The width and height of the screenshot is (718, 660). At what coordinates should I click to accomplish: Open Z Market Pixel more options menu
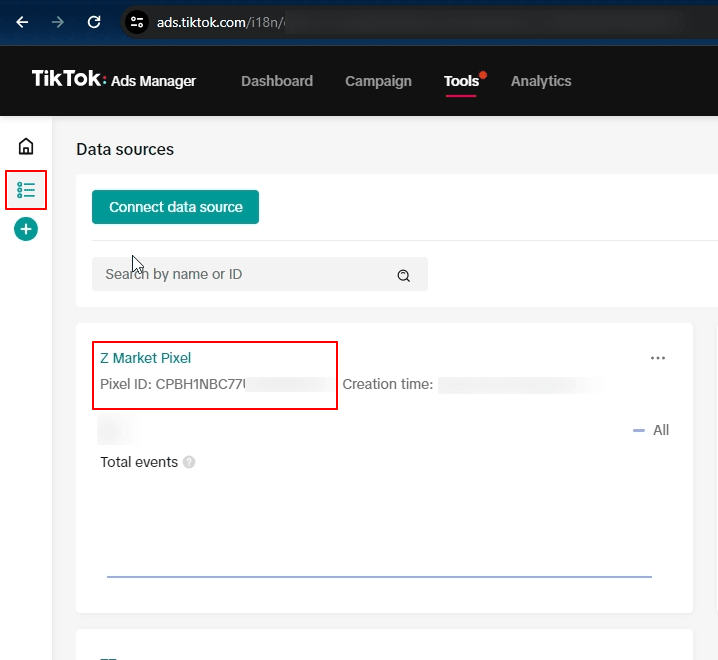[x=658, y=358]
